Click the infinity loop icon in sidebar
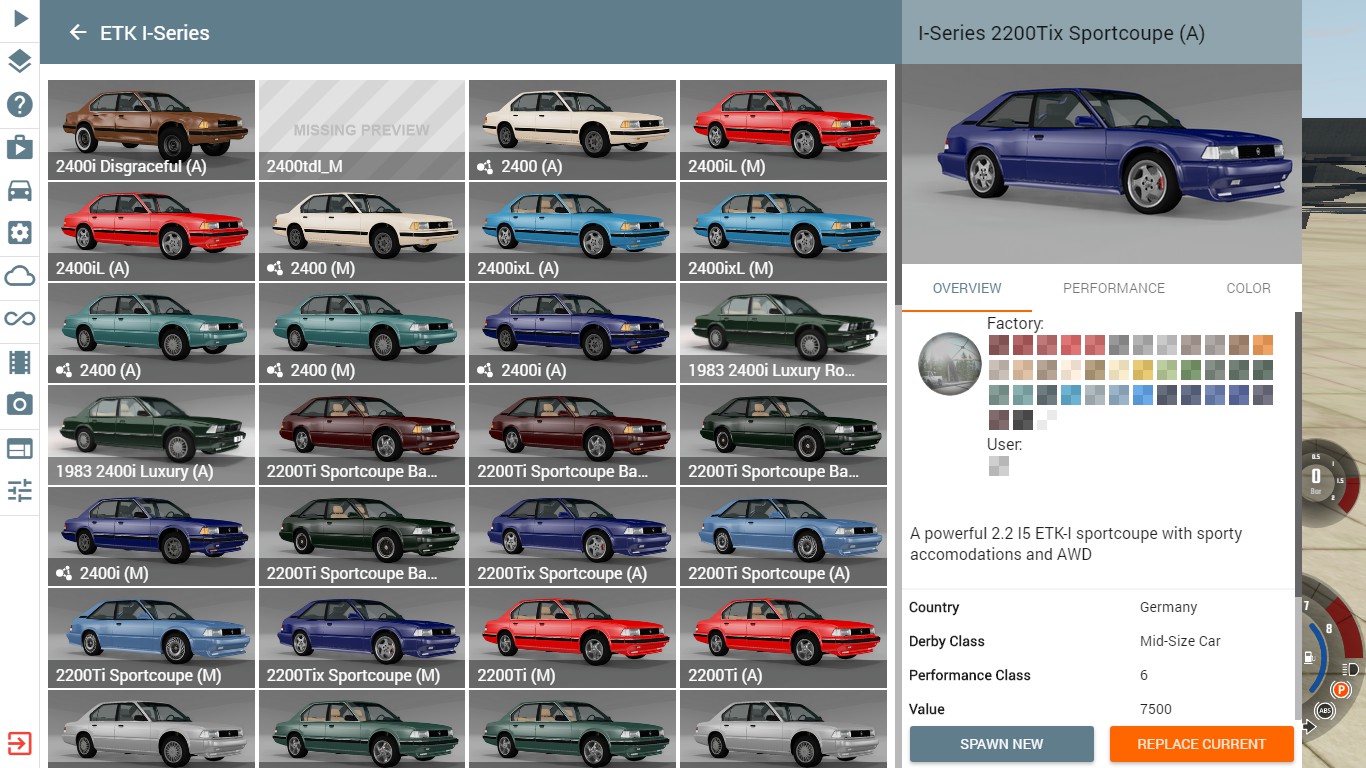The image size is (1366, 768). [x=20, y=319]
